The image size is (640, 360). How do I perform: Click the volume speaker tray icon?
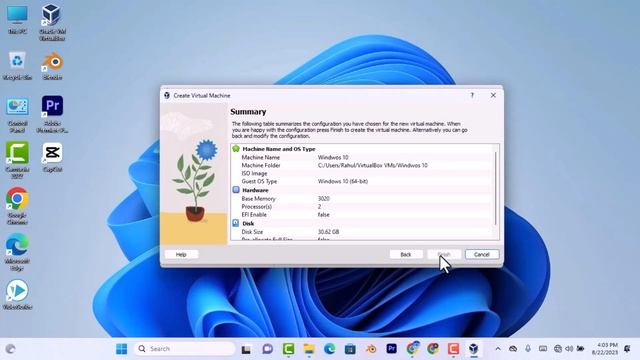click(569, 349)
